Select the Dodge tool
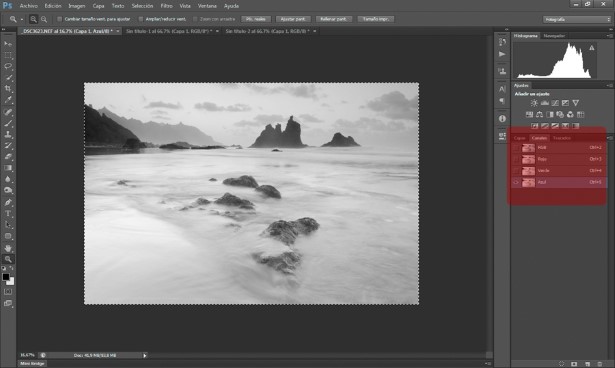615x368 pixels. 8,191
